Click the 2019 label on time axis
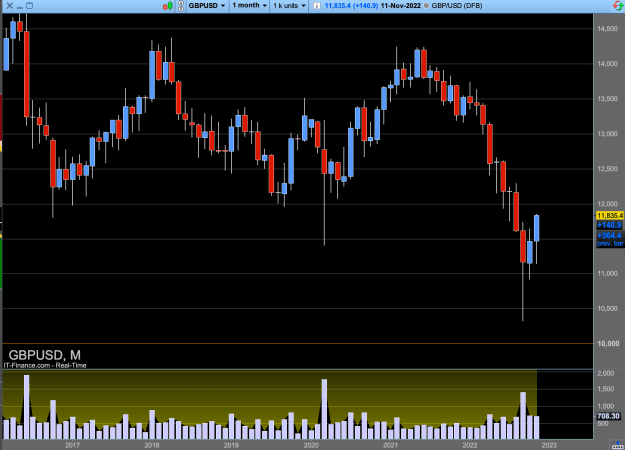This screenshot has height=450, width=625. click(231, 445)
